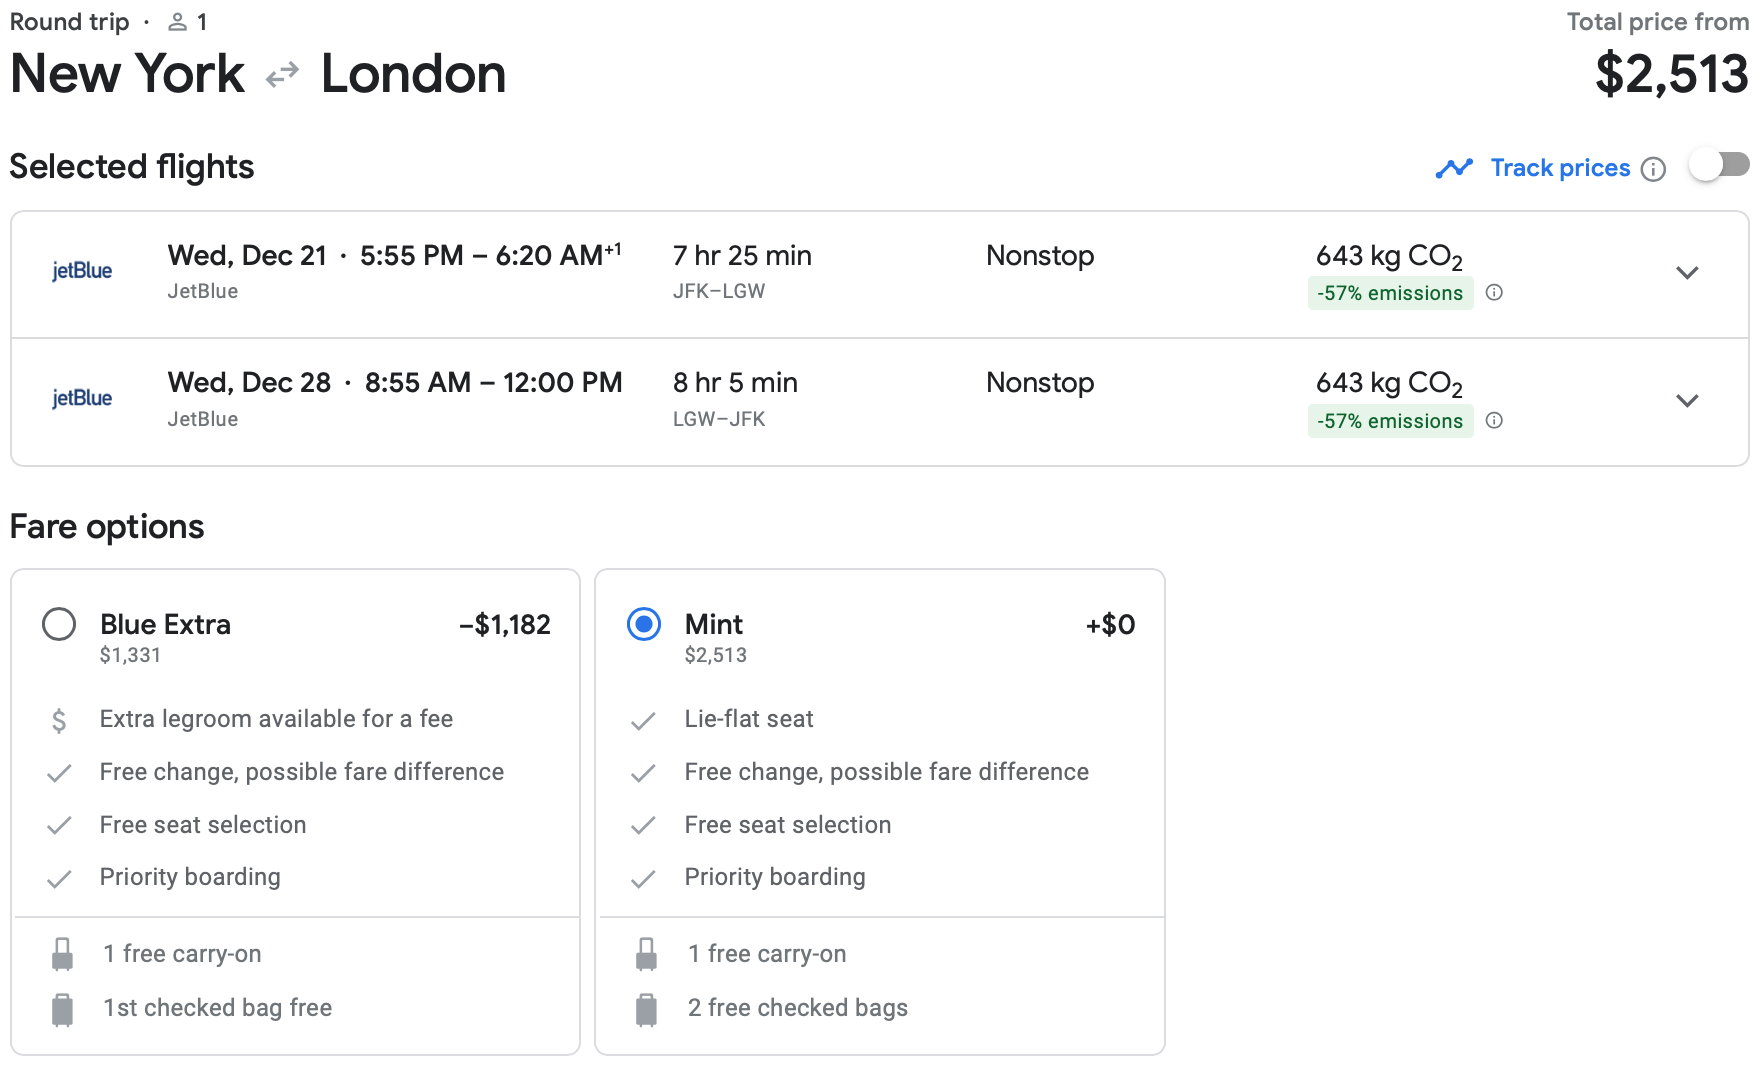Click emissions info icon for outbound flight
The height and width of the screenshot is (1070, 1764).
[1494, 293]
